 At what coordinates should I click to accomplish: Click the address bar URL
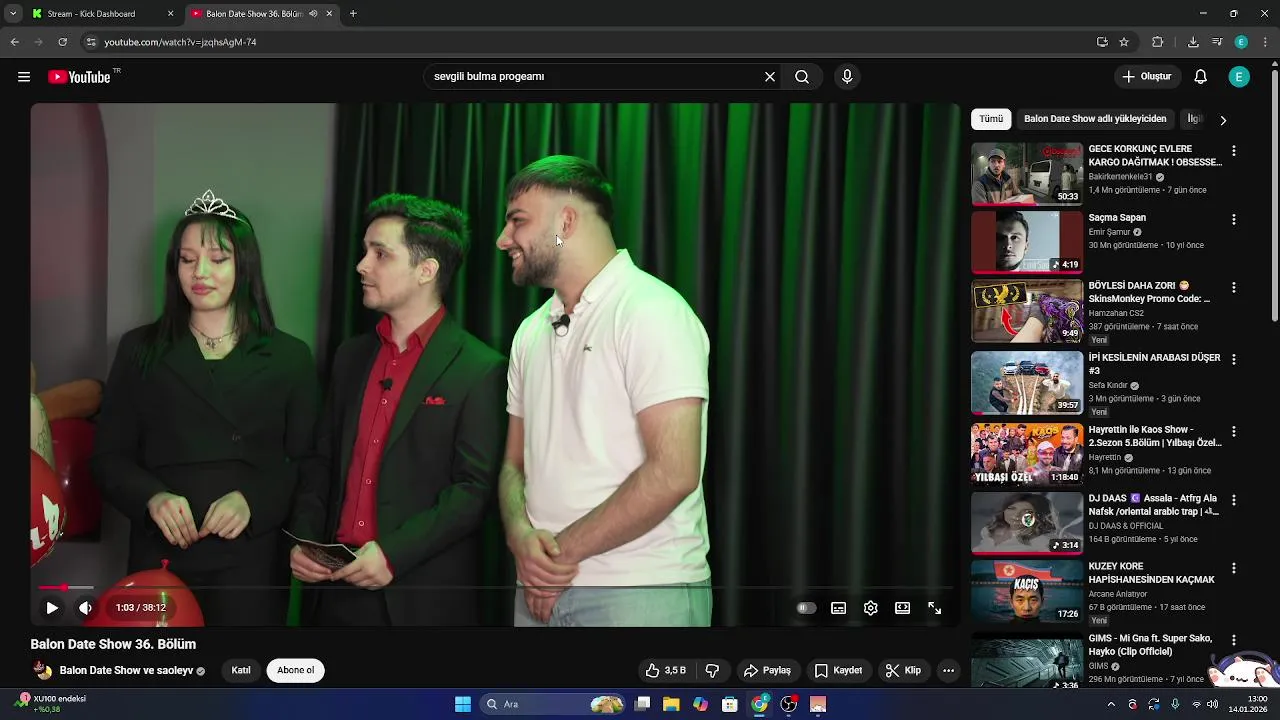[180, 42]
